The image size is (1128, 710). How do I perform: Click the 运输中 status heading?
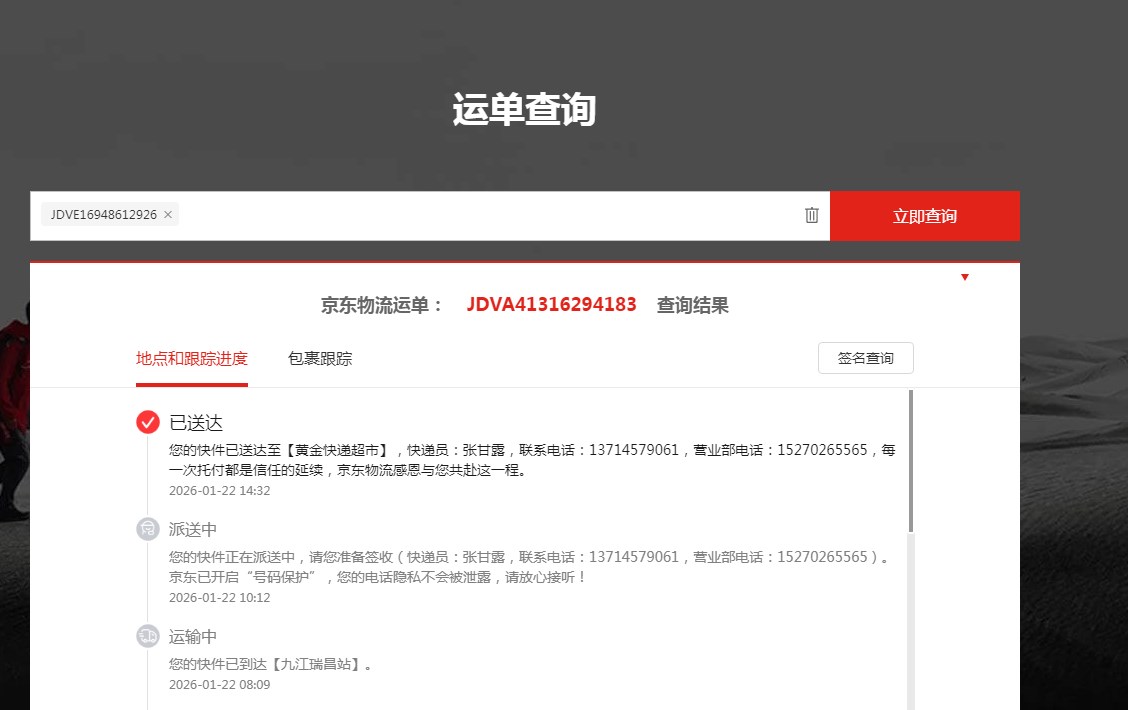[193, 637]
